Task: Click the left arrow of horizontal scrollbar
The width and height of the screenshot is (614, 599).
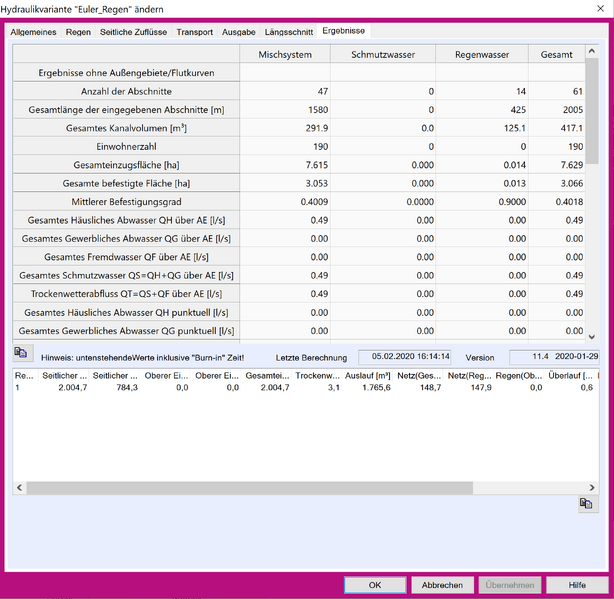Action: (x=19, y=487)
